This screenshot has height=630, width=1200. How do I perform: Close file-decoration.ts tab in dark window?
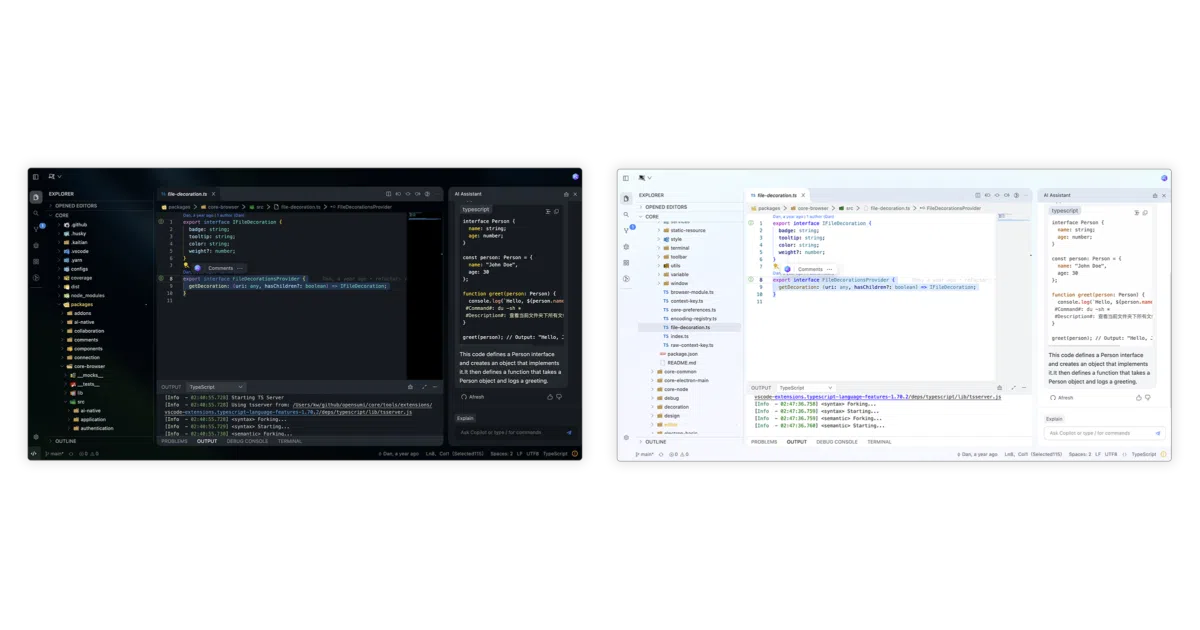click(x=213, y=193)
